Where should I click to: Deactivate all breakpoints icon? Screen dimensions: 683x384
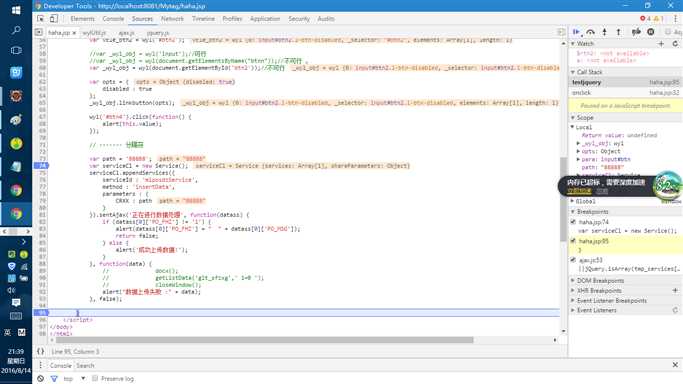pyautogui.click(x=636, y=32)
